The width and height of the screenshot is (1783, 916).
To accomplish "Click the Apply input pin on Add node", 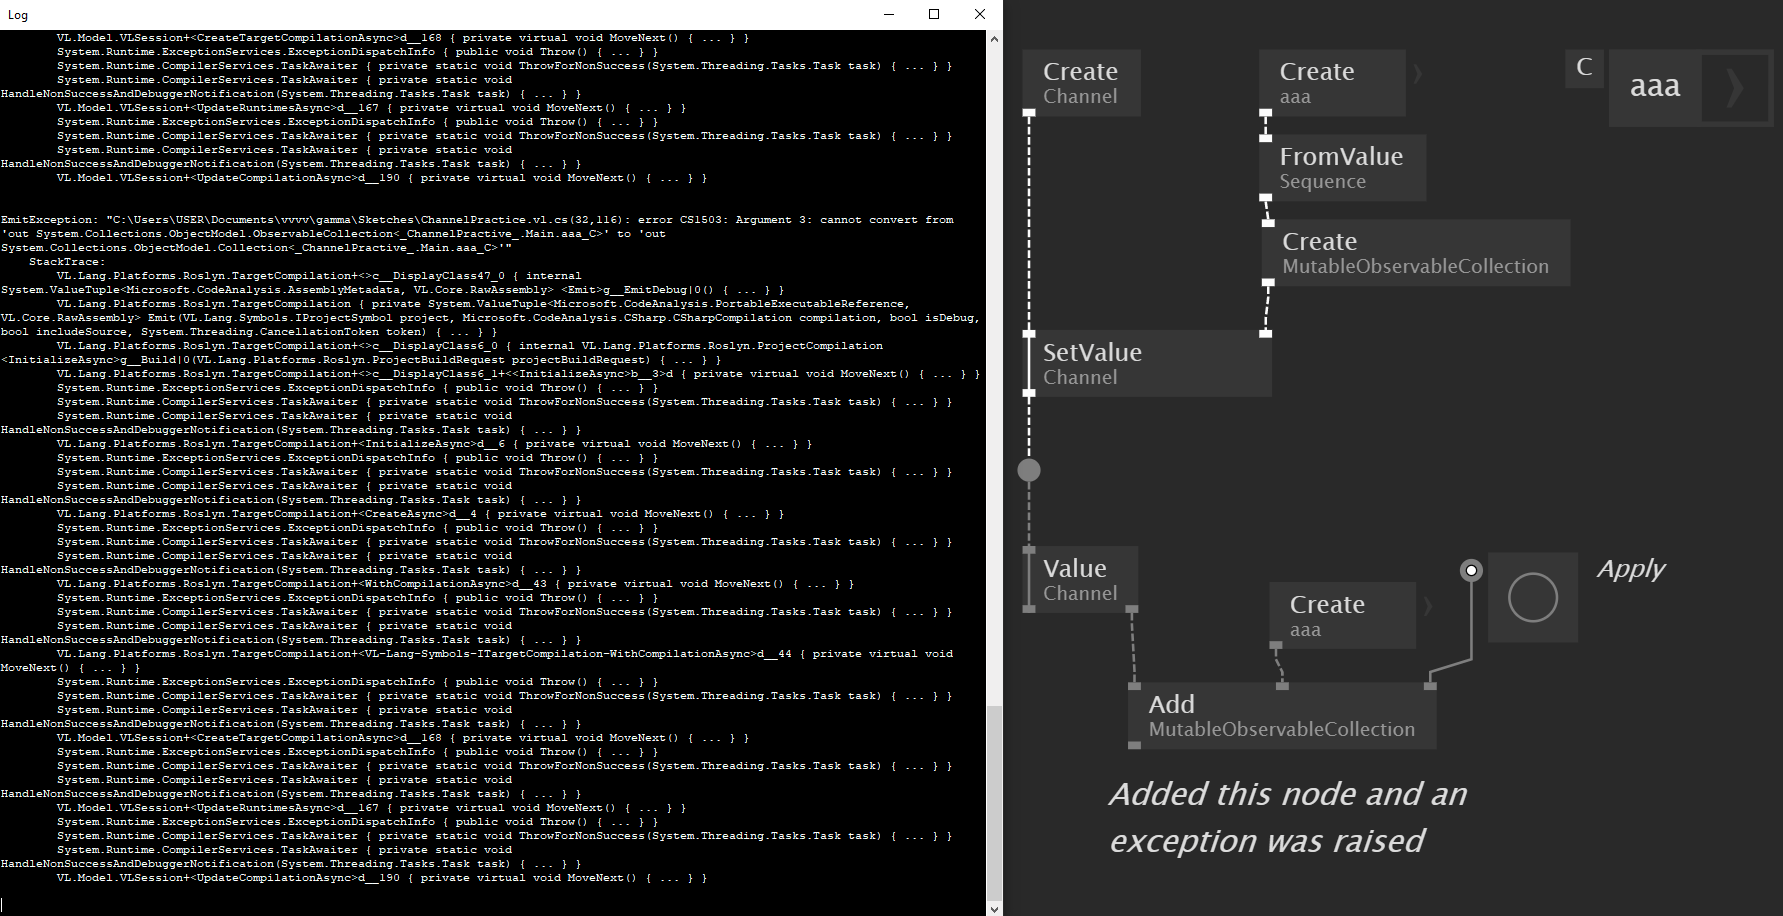I will tap(1430, 686).
